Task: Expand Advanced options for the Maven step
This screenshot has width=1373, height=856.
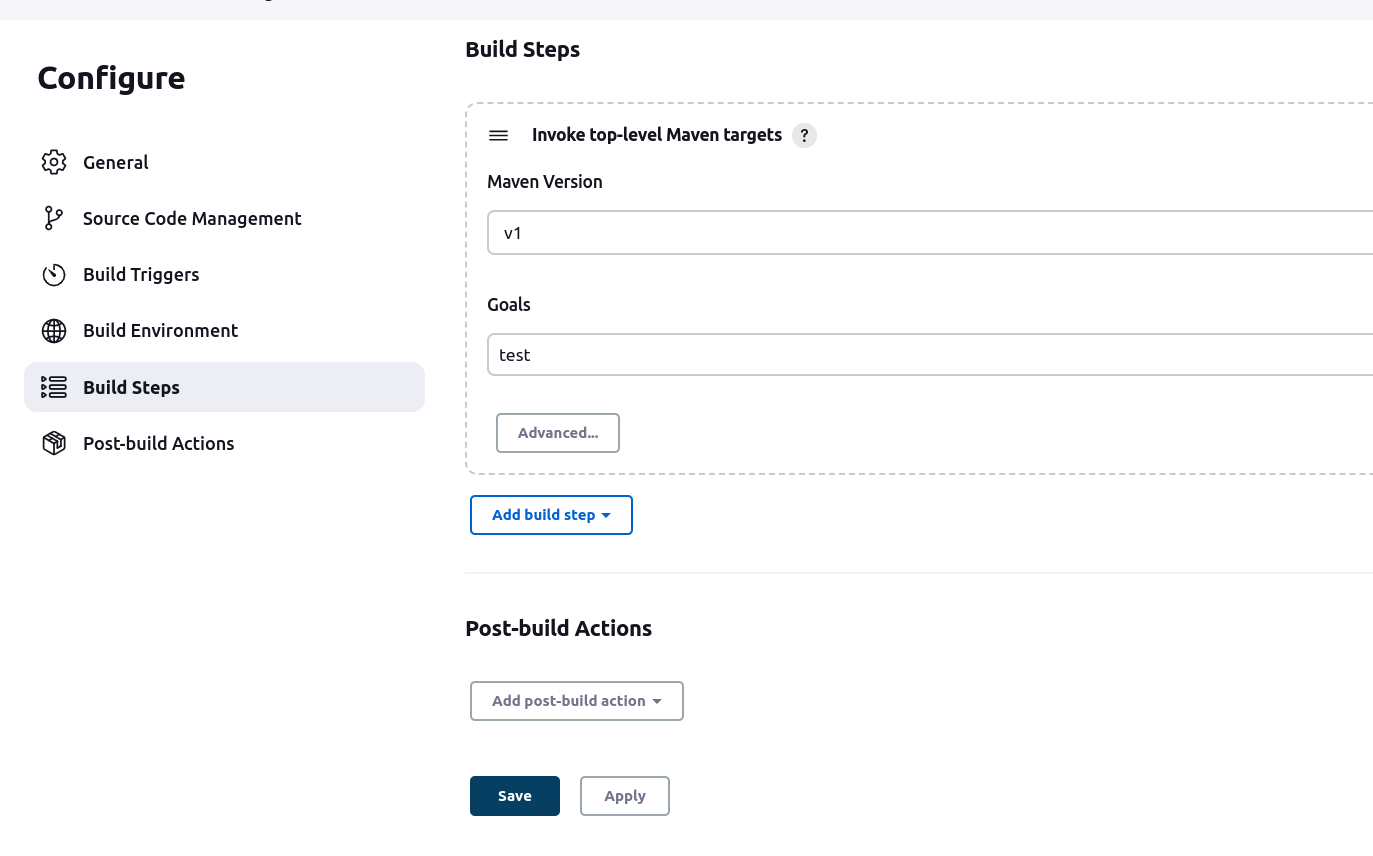Action: [x=557, y=432]
